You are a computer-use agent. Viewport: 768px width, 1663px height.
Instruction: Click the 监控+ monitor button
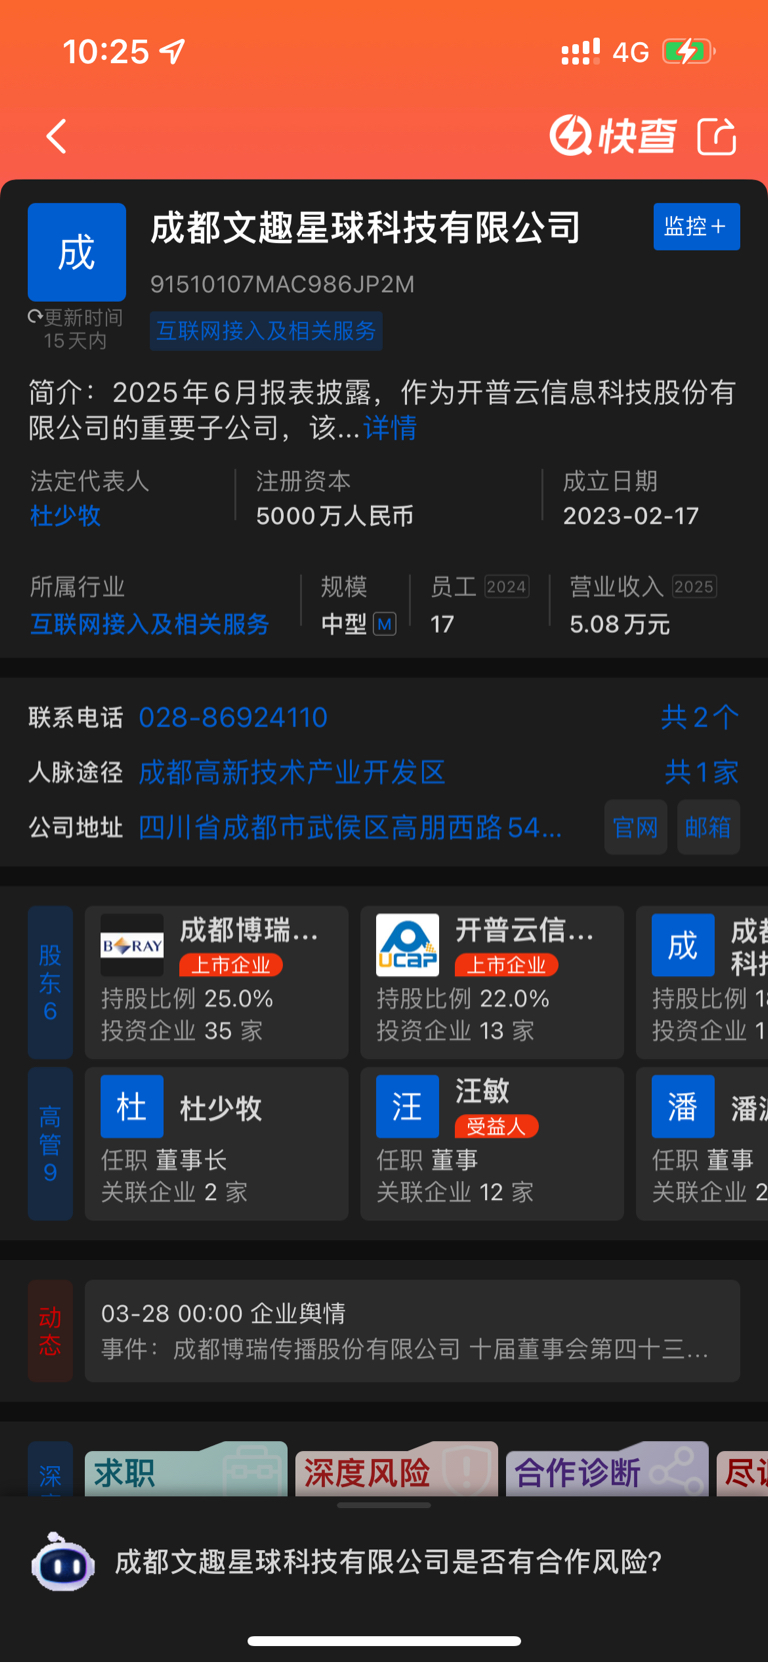(x=696, y=227)
